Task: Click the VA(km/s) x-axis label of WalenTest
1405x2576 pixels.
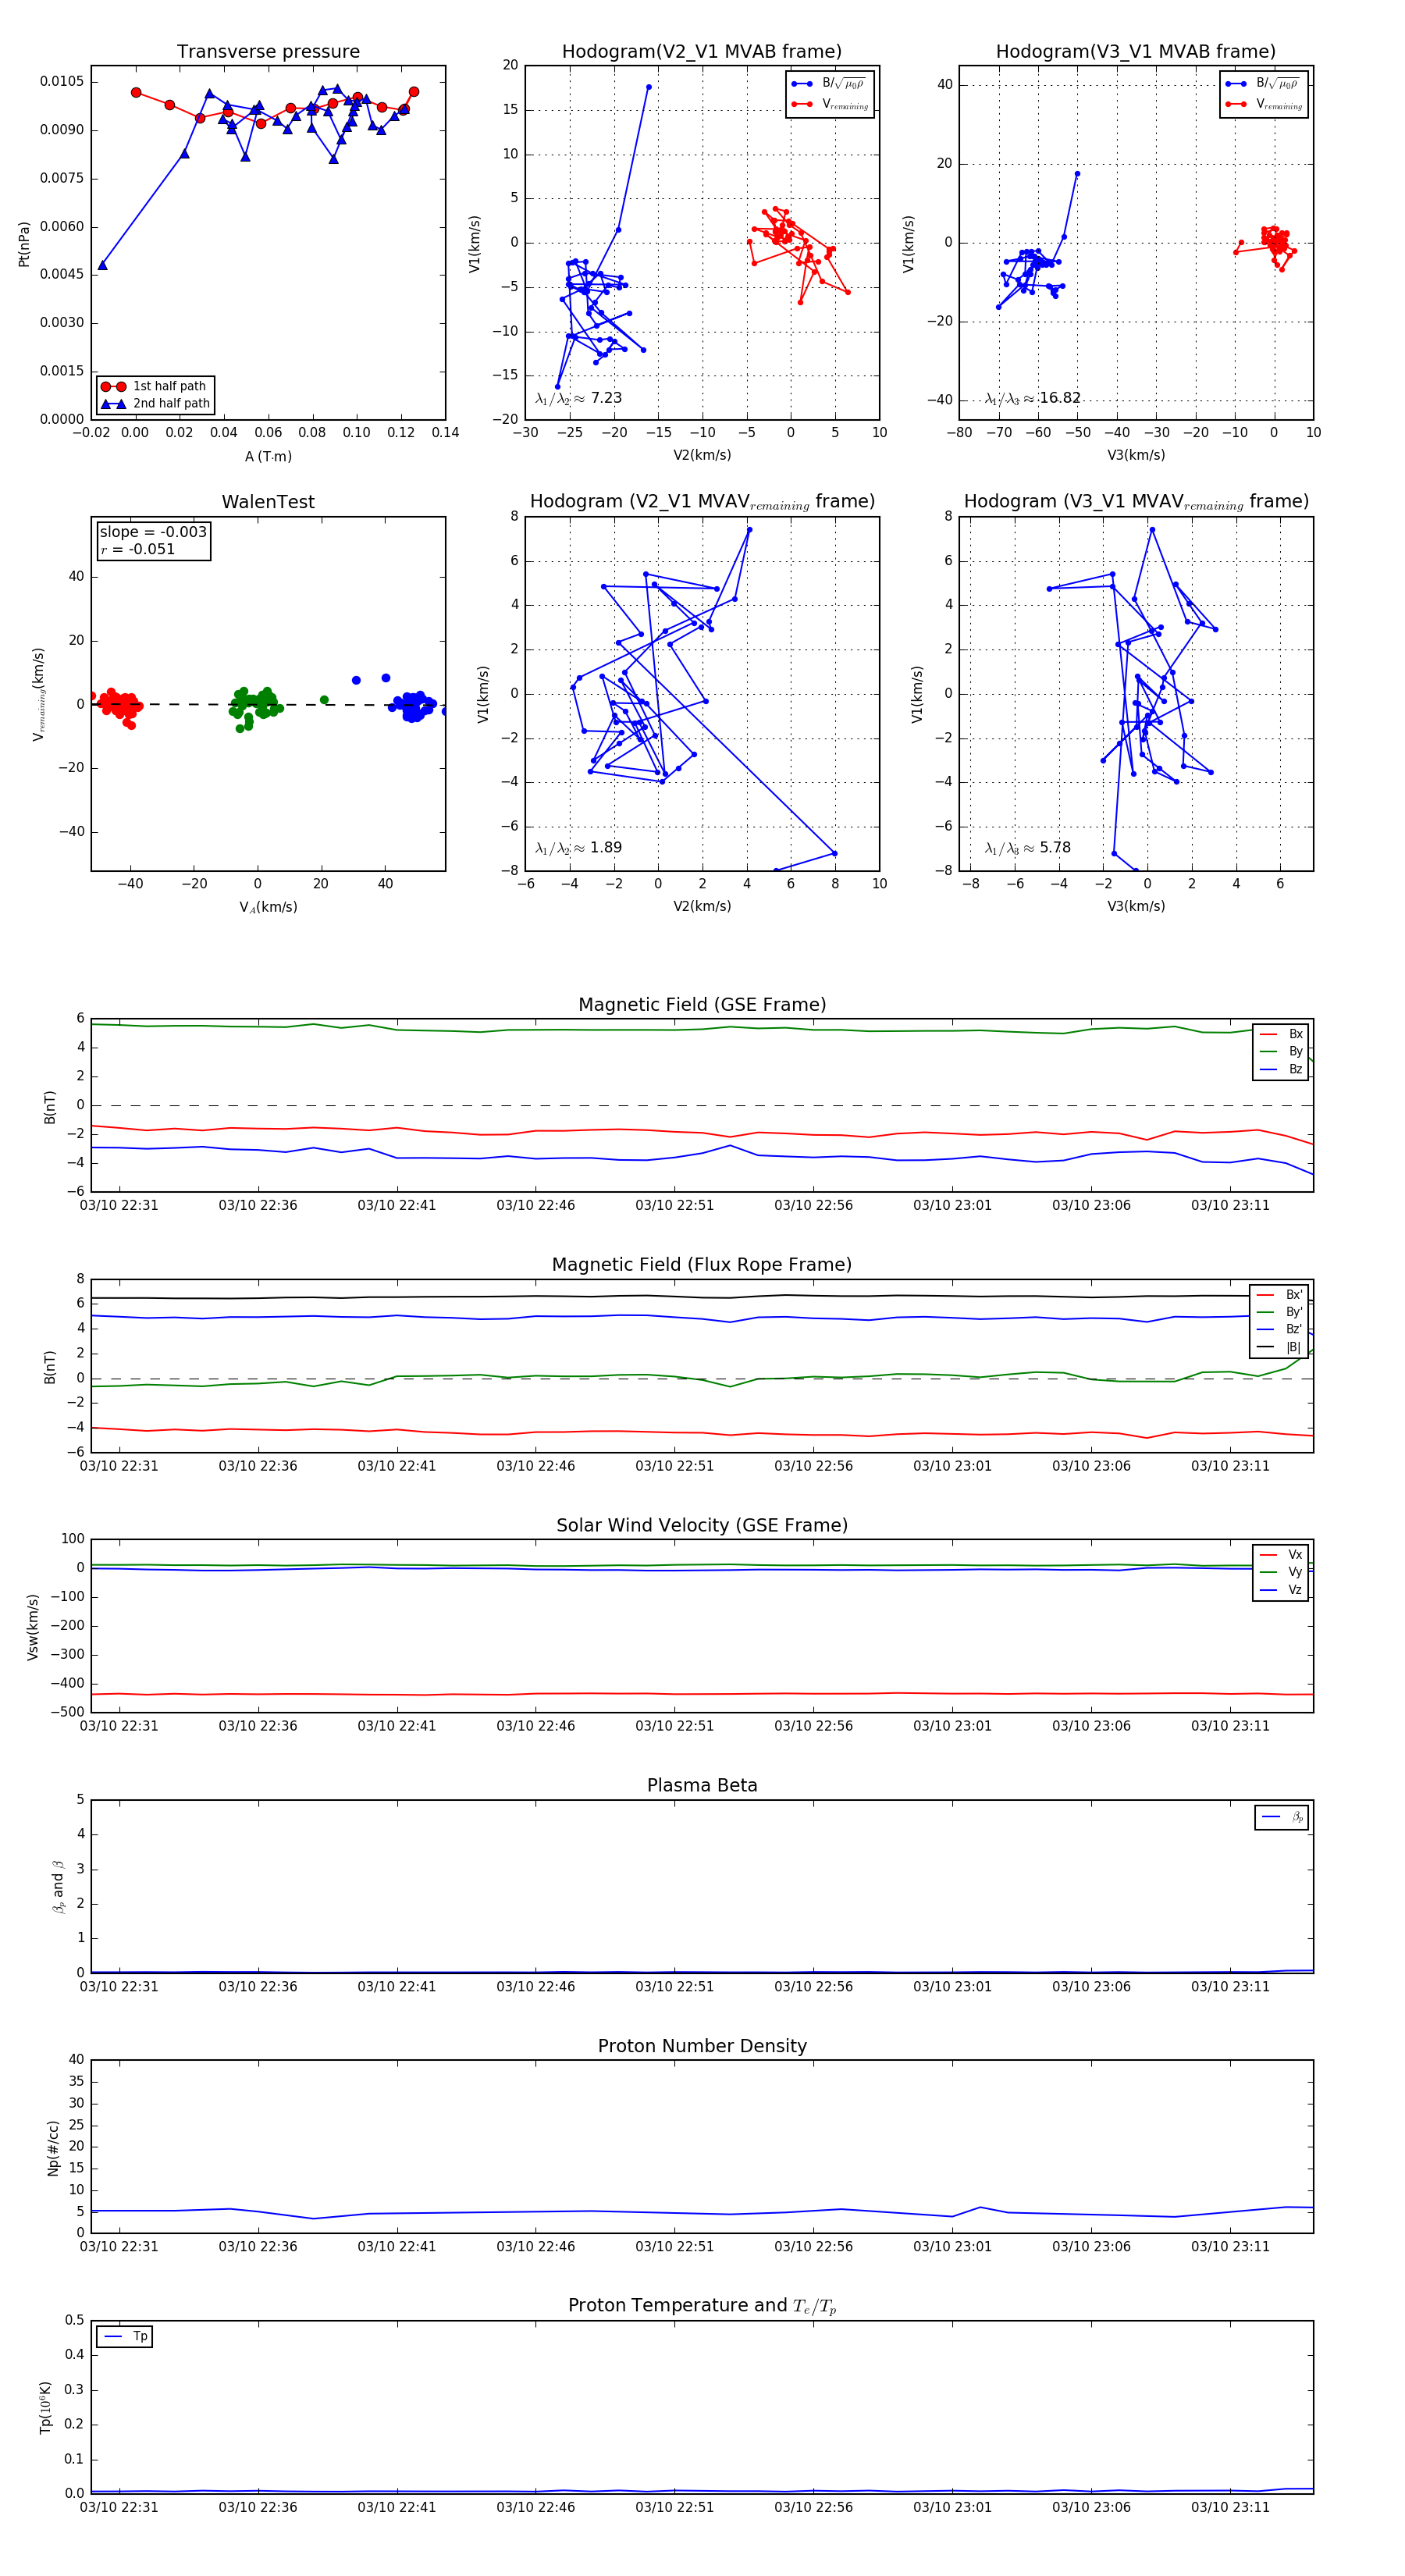Action: pyautogui.click(x=268, y=908)
